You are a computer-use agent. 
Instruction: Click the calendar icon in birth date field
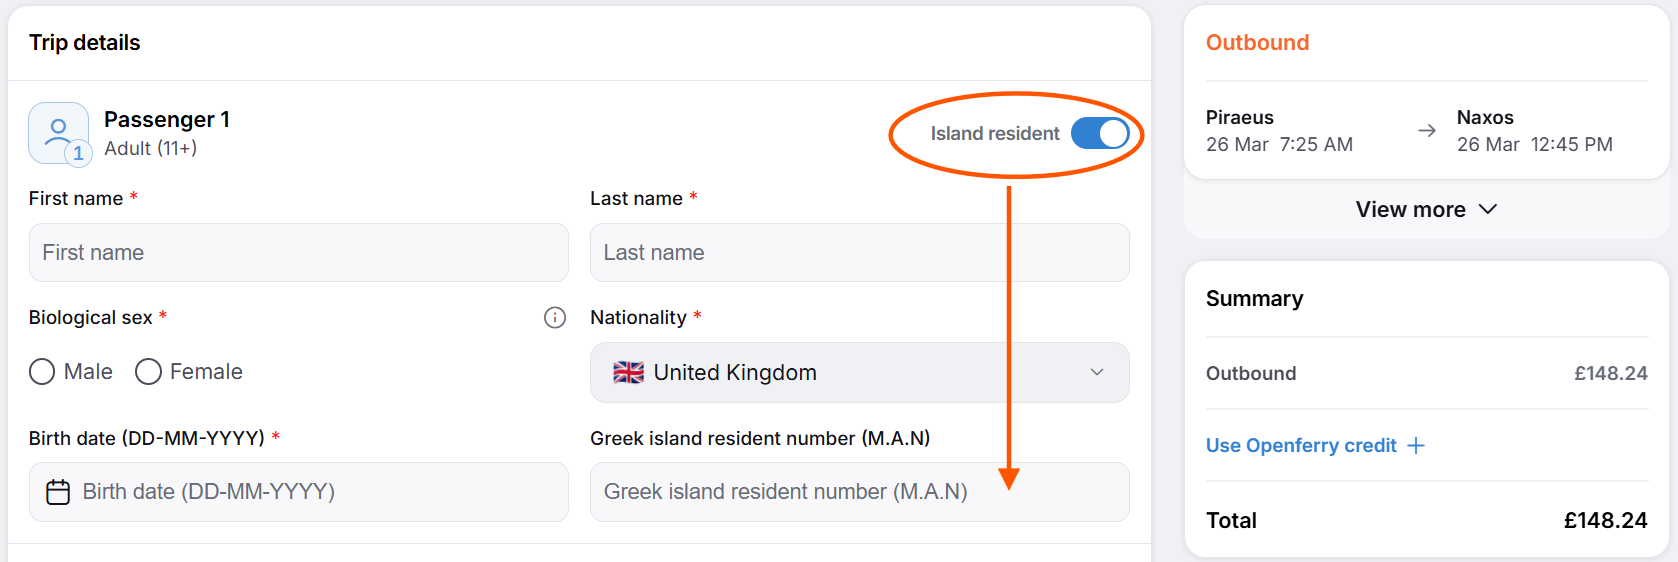point(58,492)
